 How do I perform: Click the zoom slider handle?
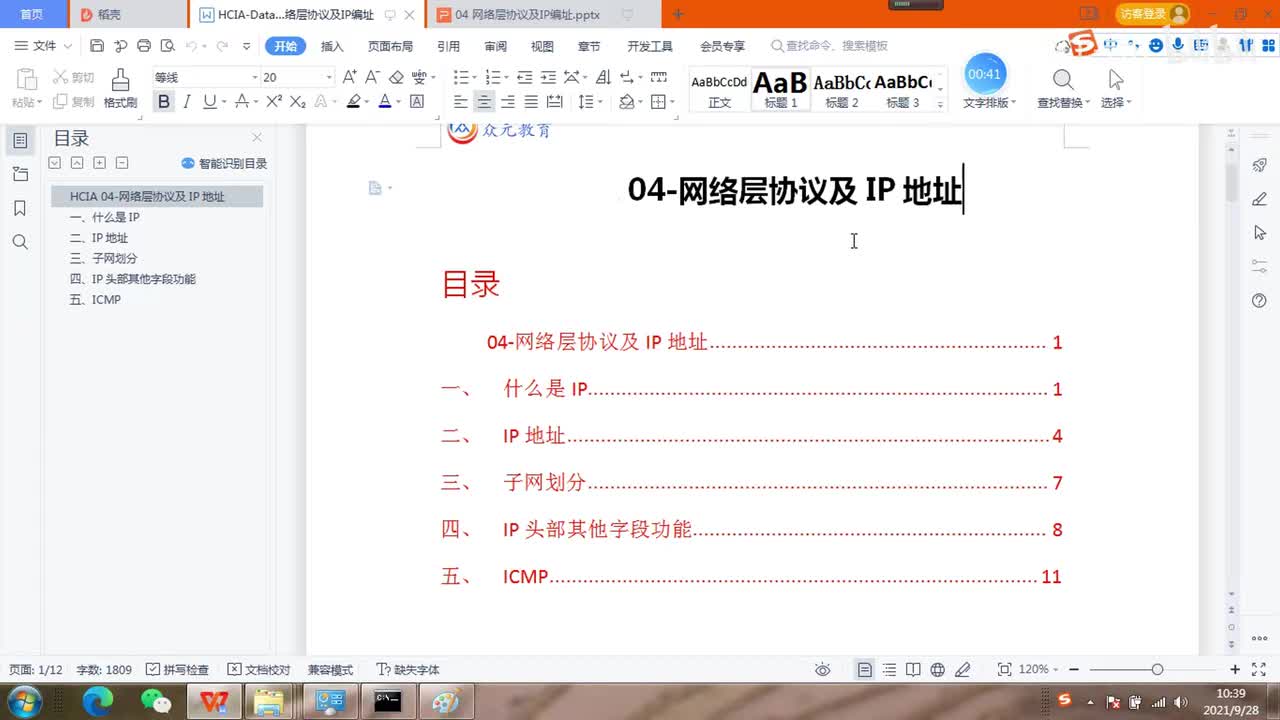pyautogui.click(x=1157, y=670)
